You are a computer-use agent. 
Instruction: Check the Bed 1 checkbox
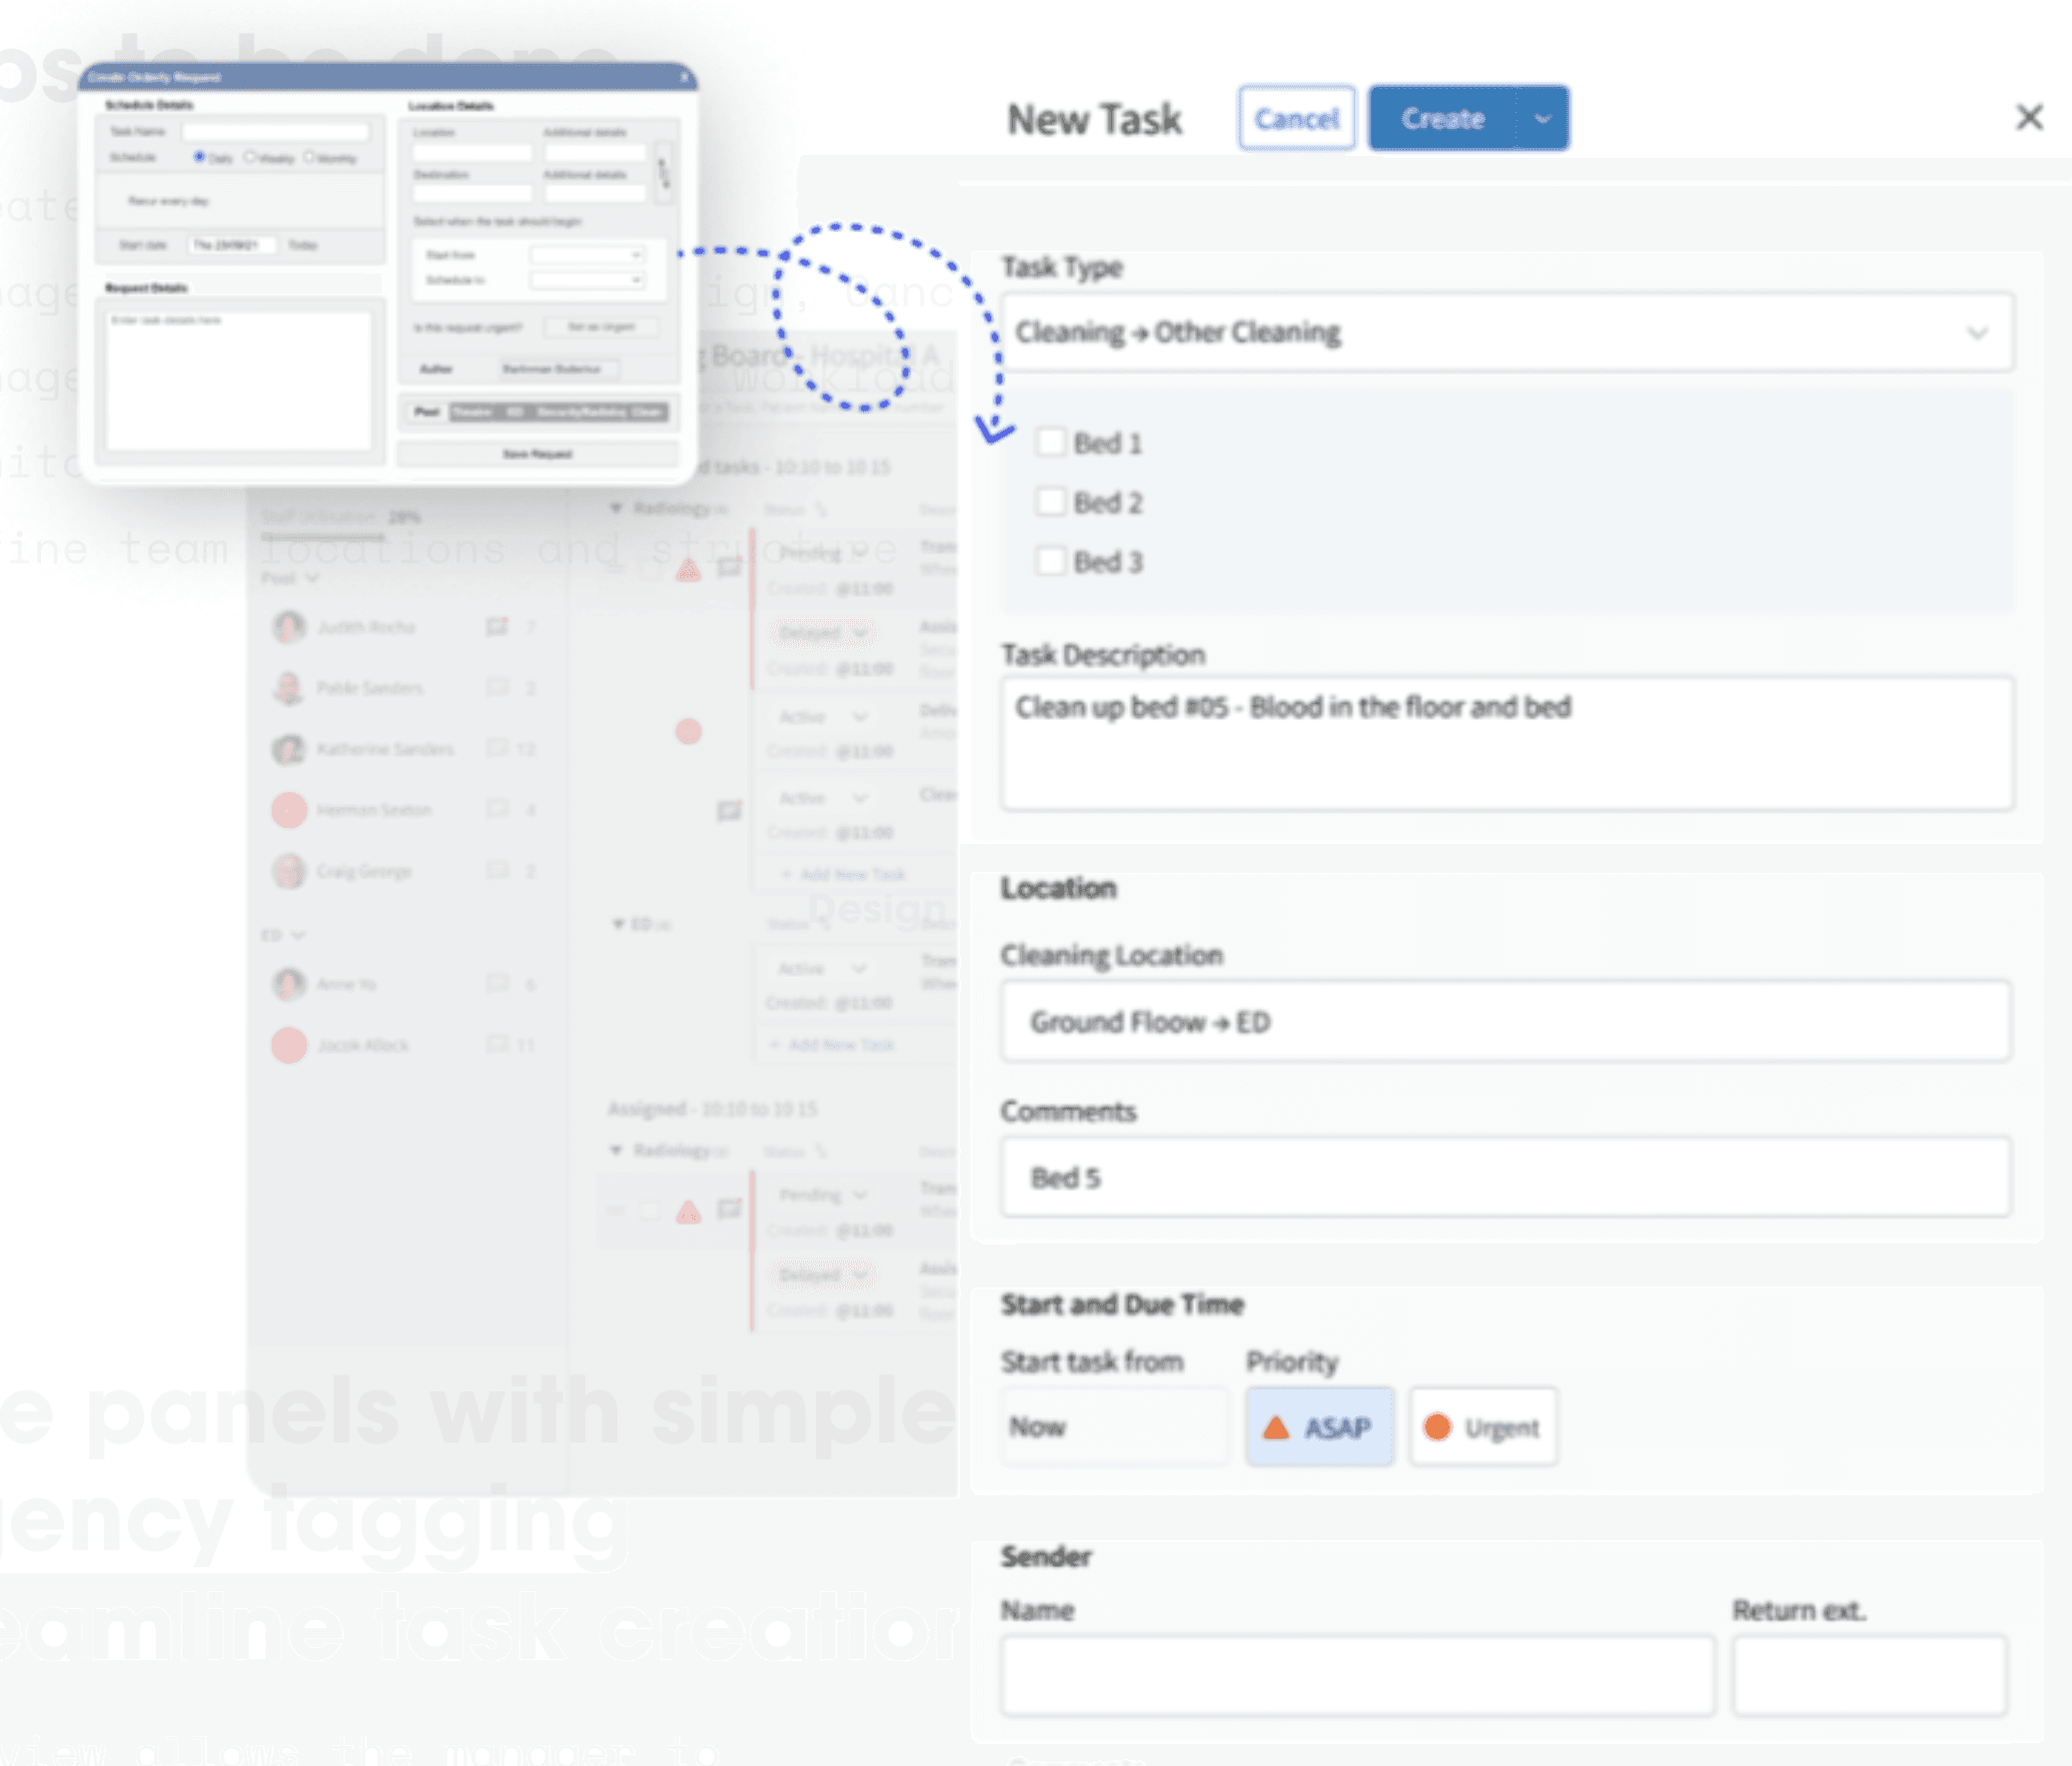click(x=1050, y=442)
